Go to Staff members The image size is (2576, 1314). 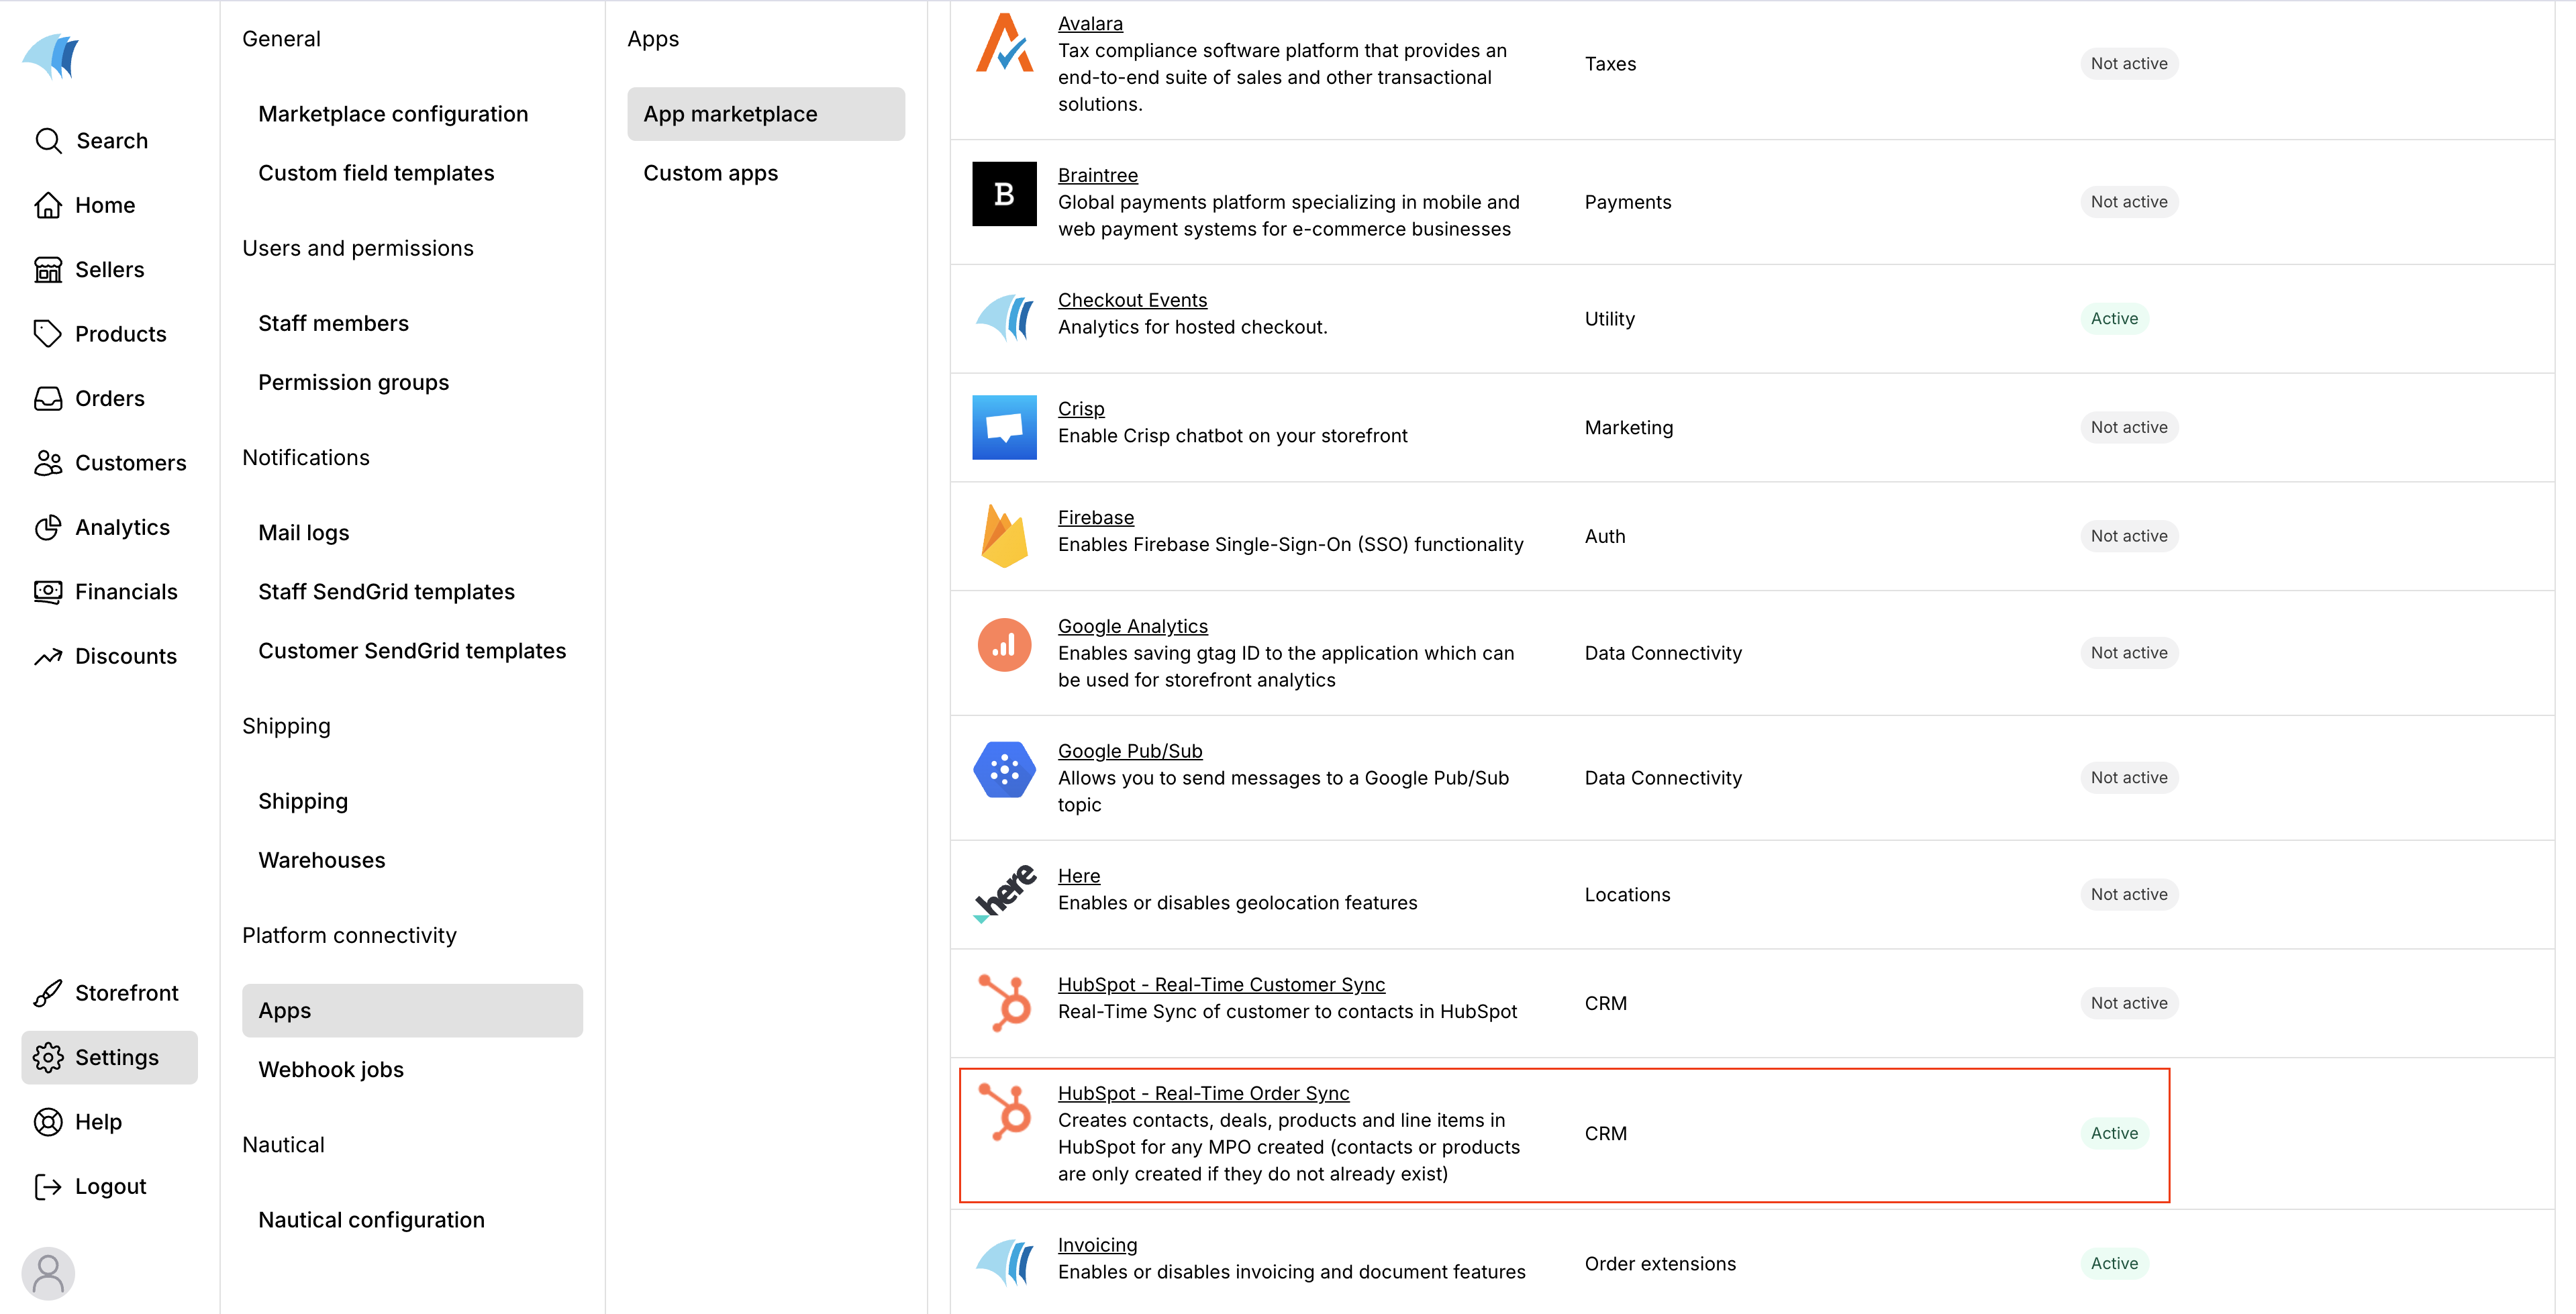coord(333,323)
